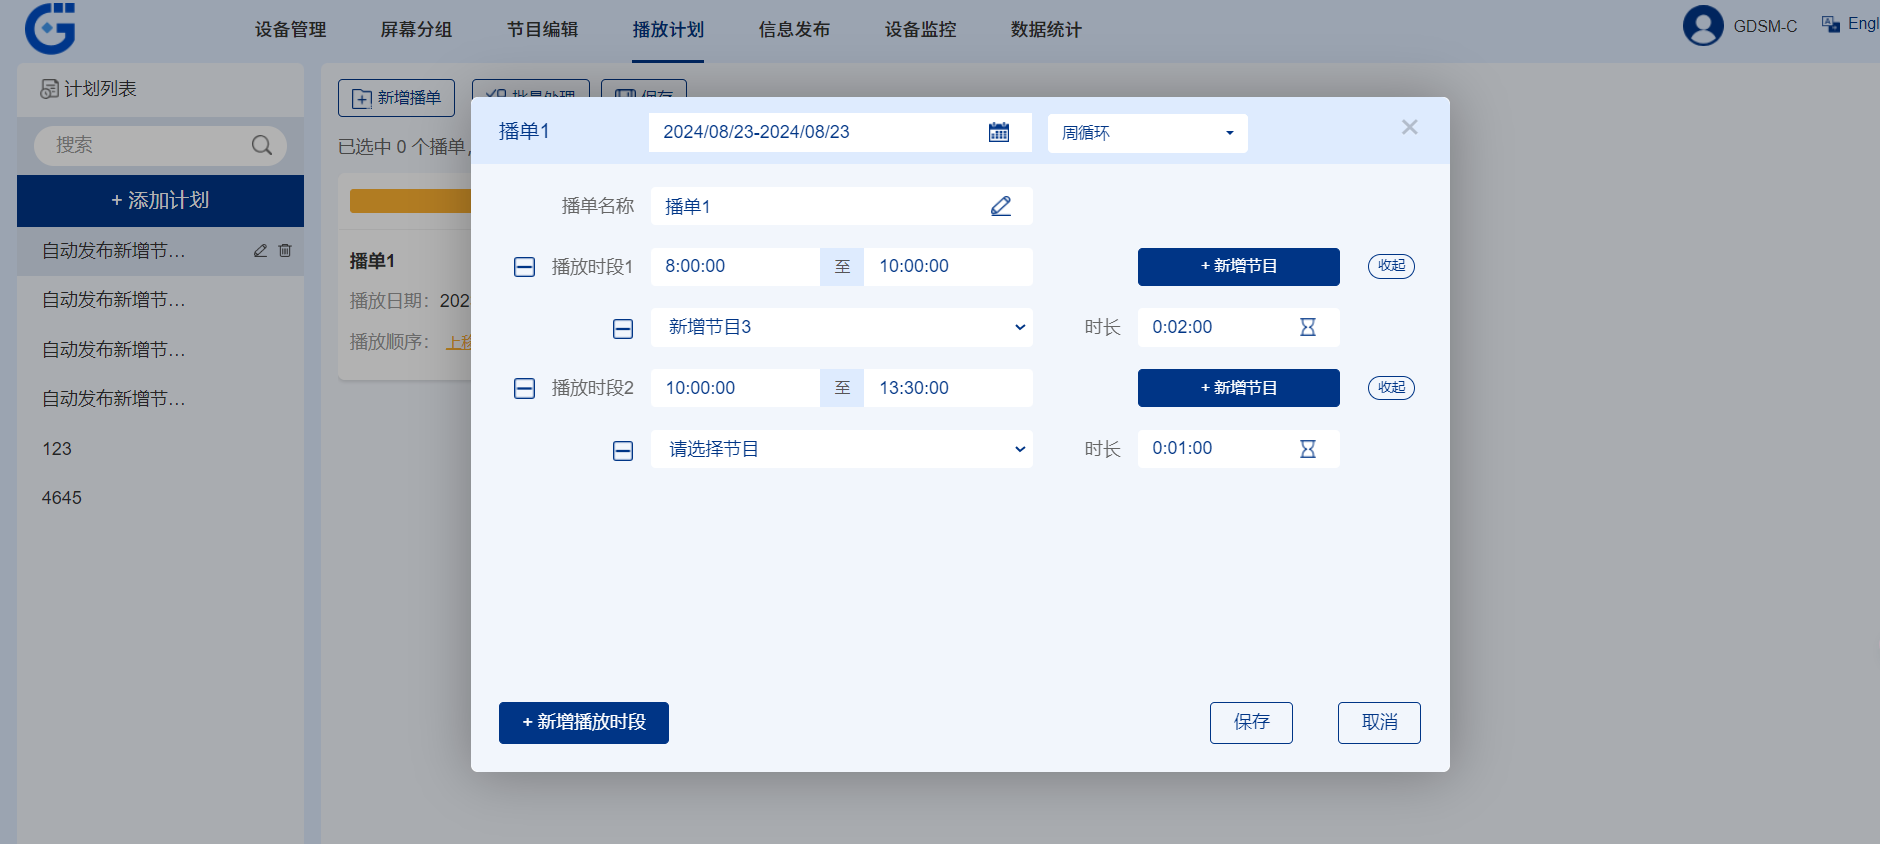Image resolution: width=1880 pixels, height=844 pixels.
Task: Click hourglass icon beside duration 0:01:00
Action: [1307, 449]
